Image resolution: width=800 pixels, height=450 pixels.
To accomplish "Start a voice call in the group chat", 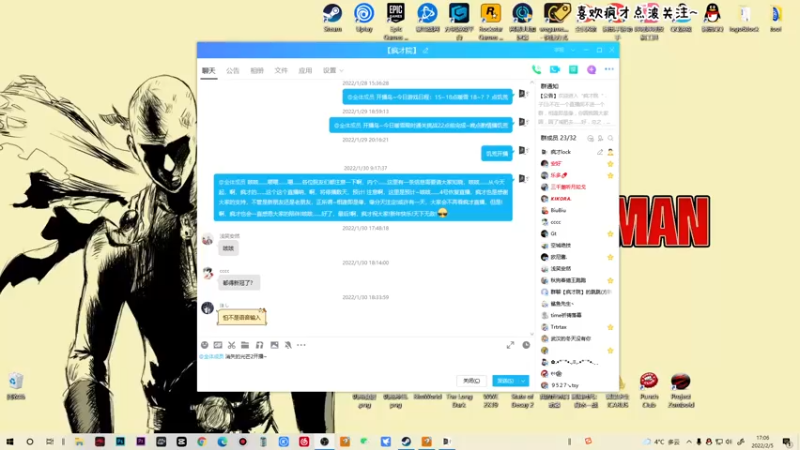I will point(536,69).
